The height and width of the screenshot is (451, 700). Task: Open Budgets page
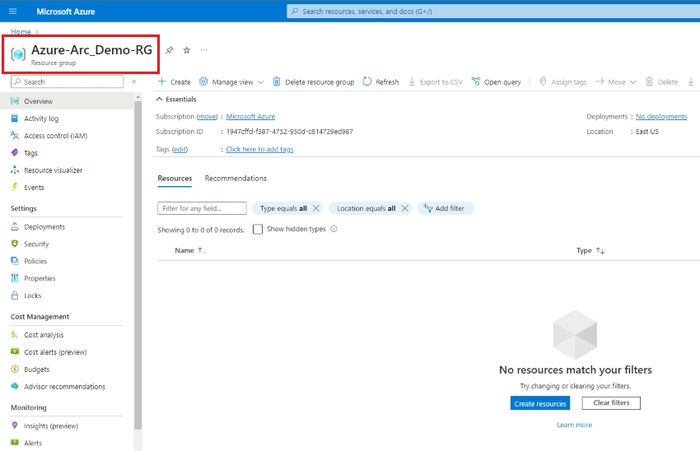pyautogui.click(x=37, y=369)
